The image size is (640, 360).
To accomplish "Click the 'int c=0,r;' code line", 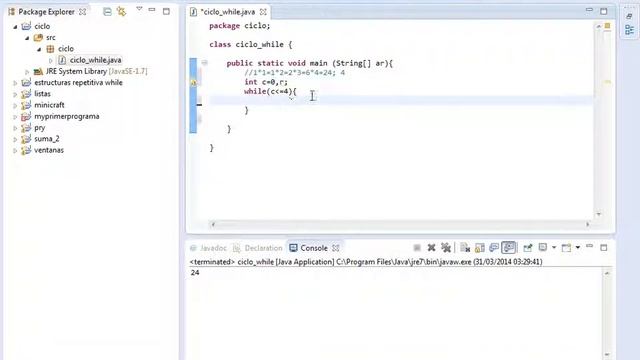I will (266, 82).
